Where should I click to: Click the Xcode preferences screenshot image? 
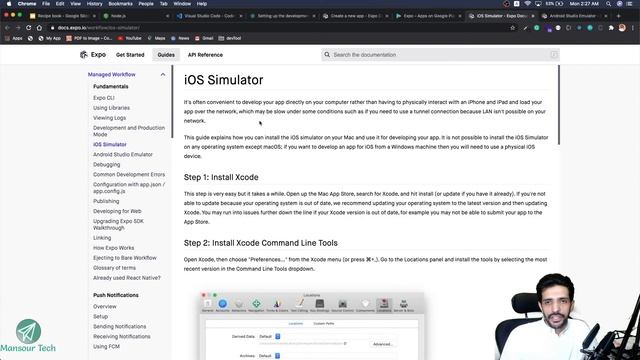point(312,326)
